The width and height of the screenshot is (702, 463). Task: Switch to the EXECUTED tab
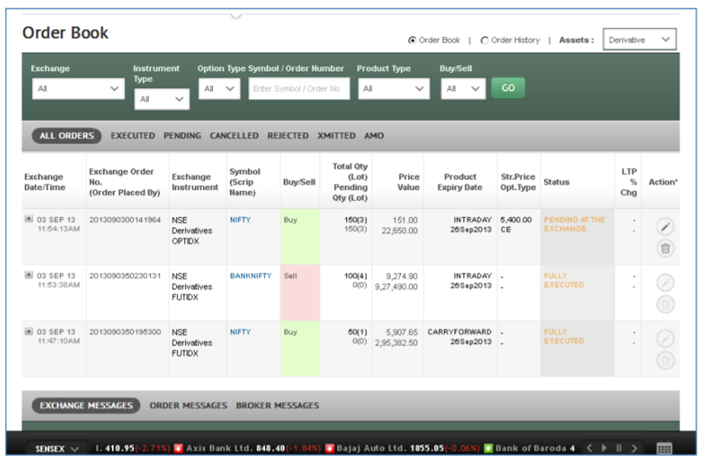(x=133, y=136)
